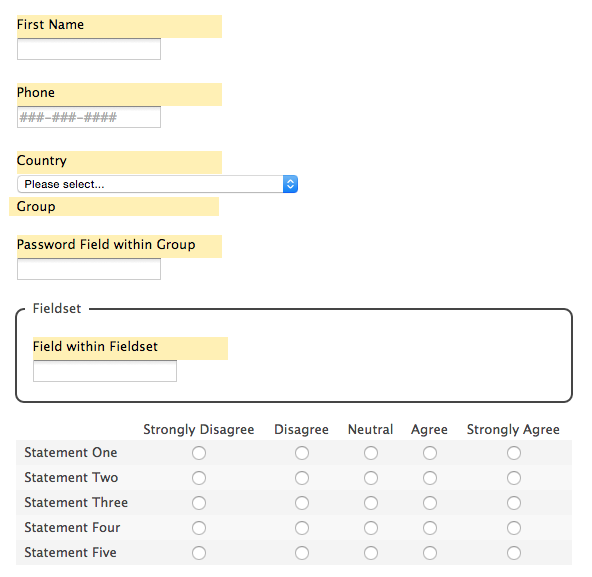This screenshot has width=592, height=577.
Task: Select Neutral for Statement Two
Action: coord(371,478)
